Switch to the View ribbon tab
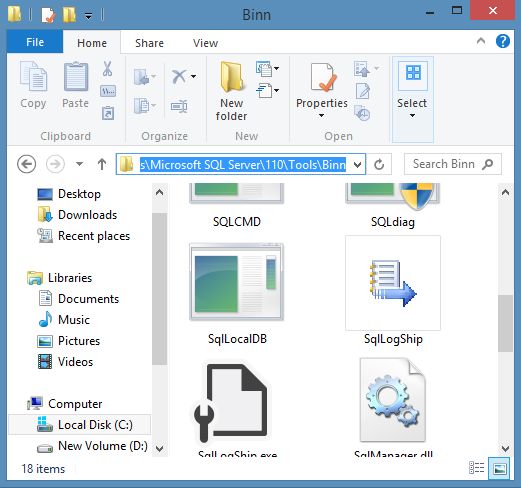The height and width of the screenshot is (488, 521). pyautogui.click(x=205, y=43)
